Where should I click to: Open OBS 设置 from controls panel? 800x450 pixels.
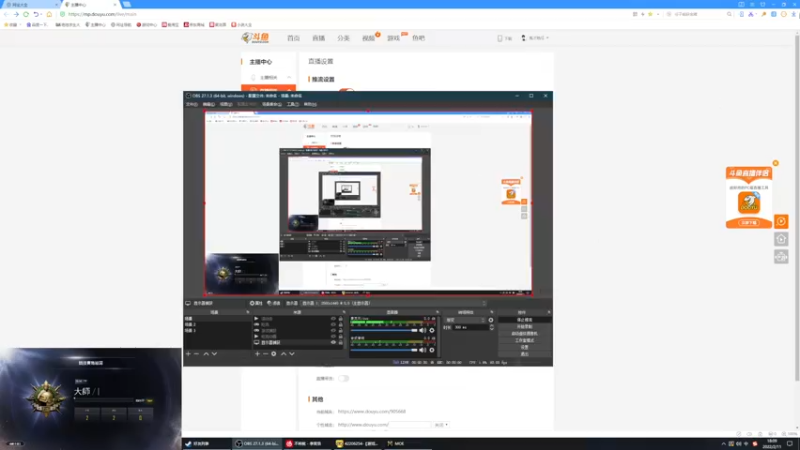524,347
